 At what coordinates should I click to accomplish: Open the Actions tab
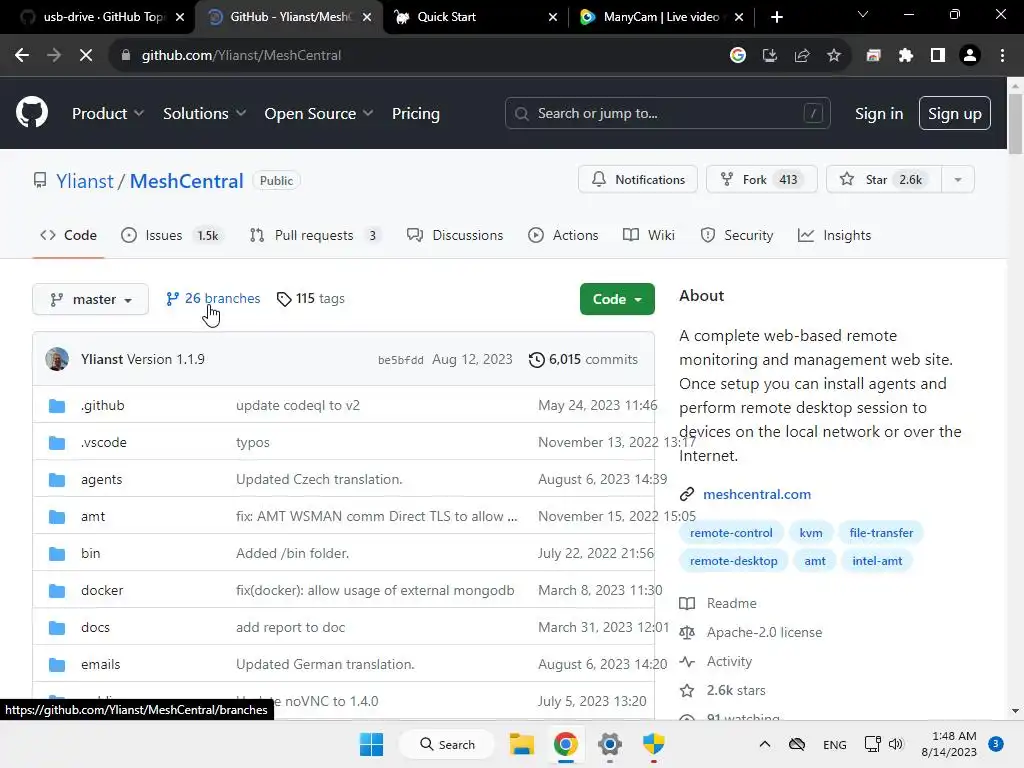pyautogui.click(x=563, y=236)
